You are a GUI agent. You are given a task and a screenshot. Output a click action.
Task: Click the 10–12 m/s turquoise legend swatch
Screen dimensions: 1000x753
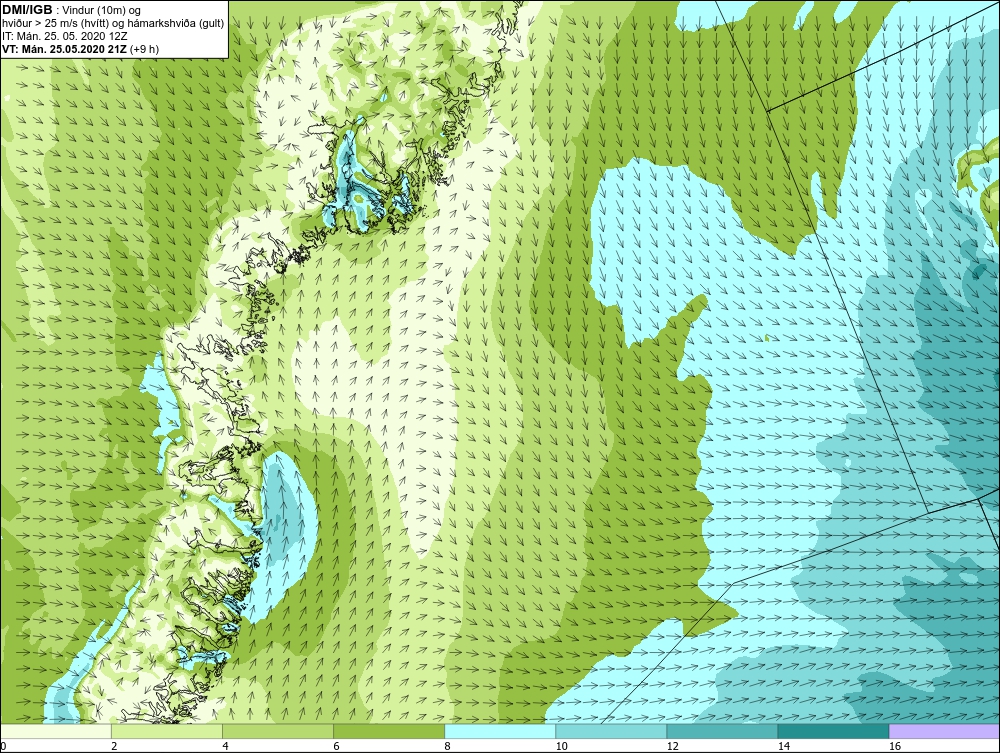(611, 731)
